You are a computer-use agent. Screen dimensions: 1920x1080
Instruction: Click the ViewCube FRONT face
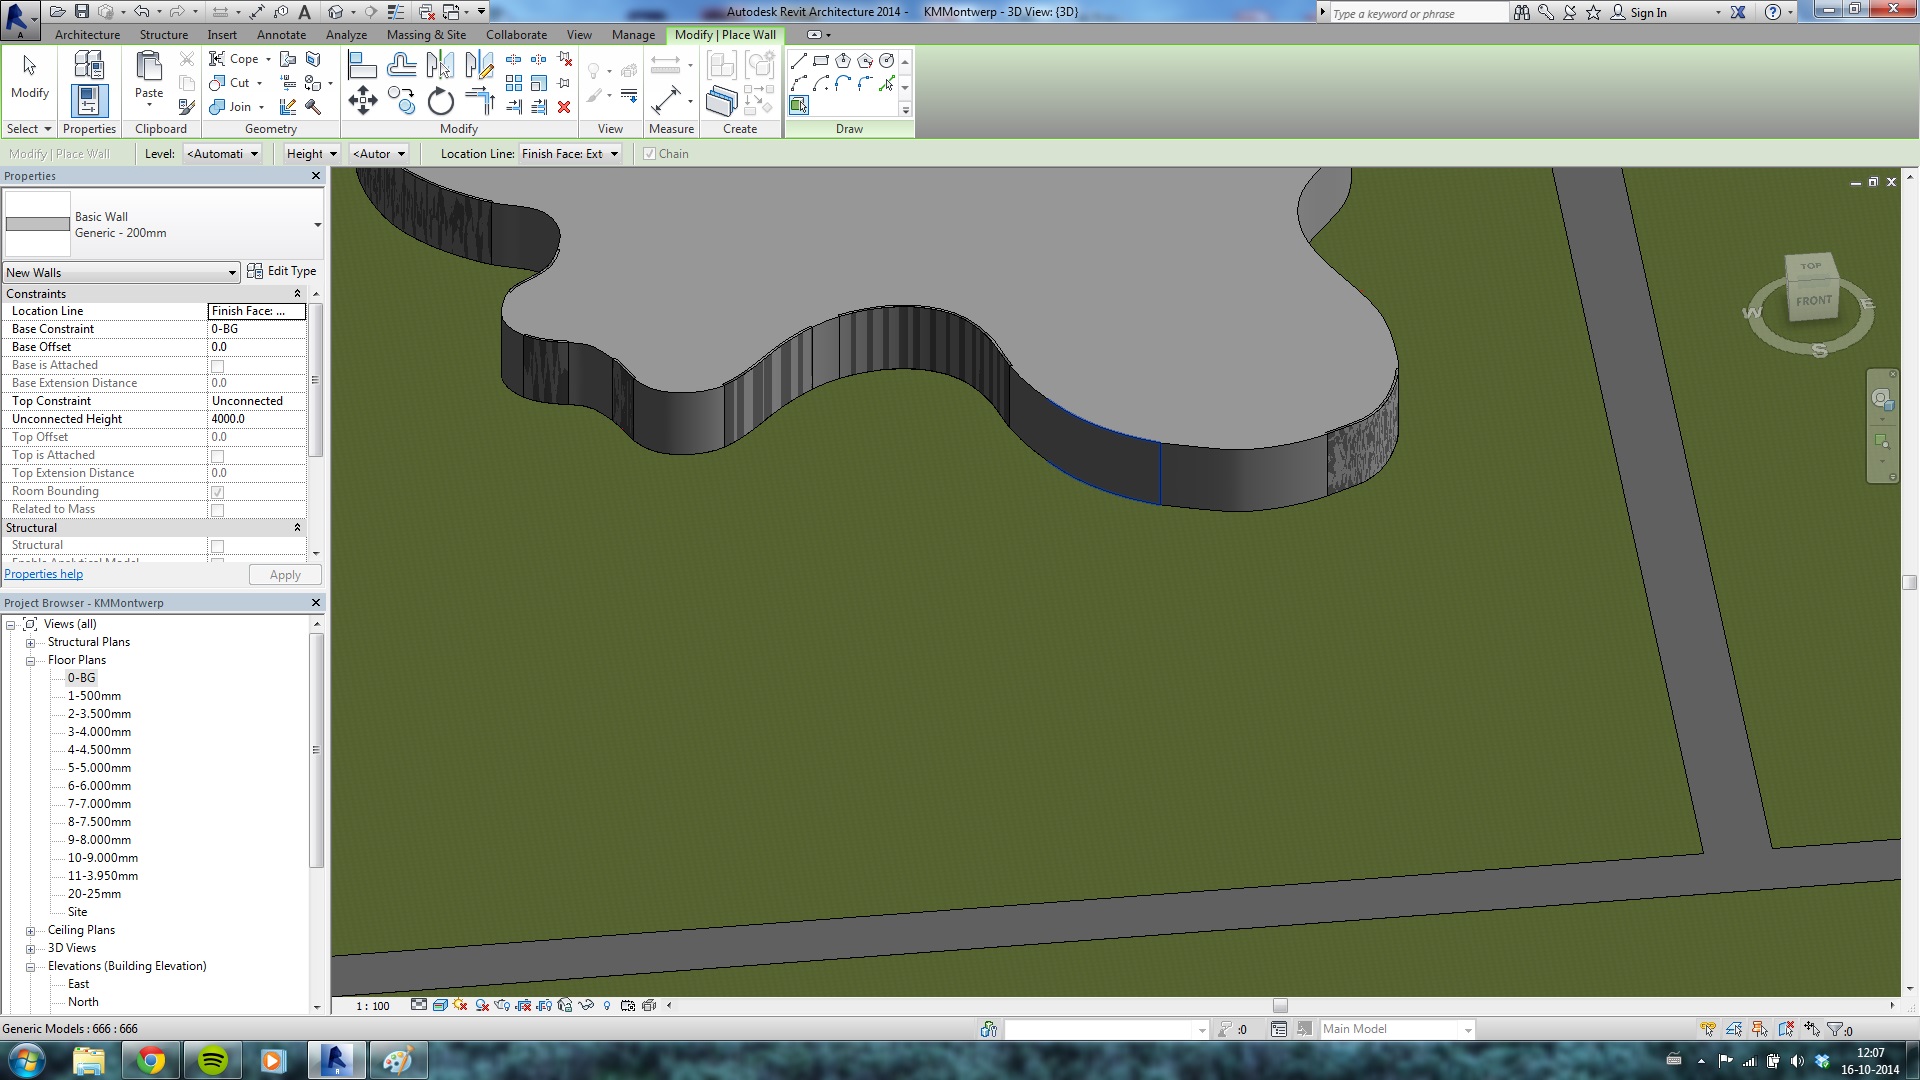pos(1813,300)
